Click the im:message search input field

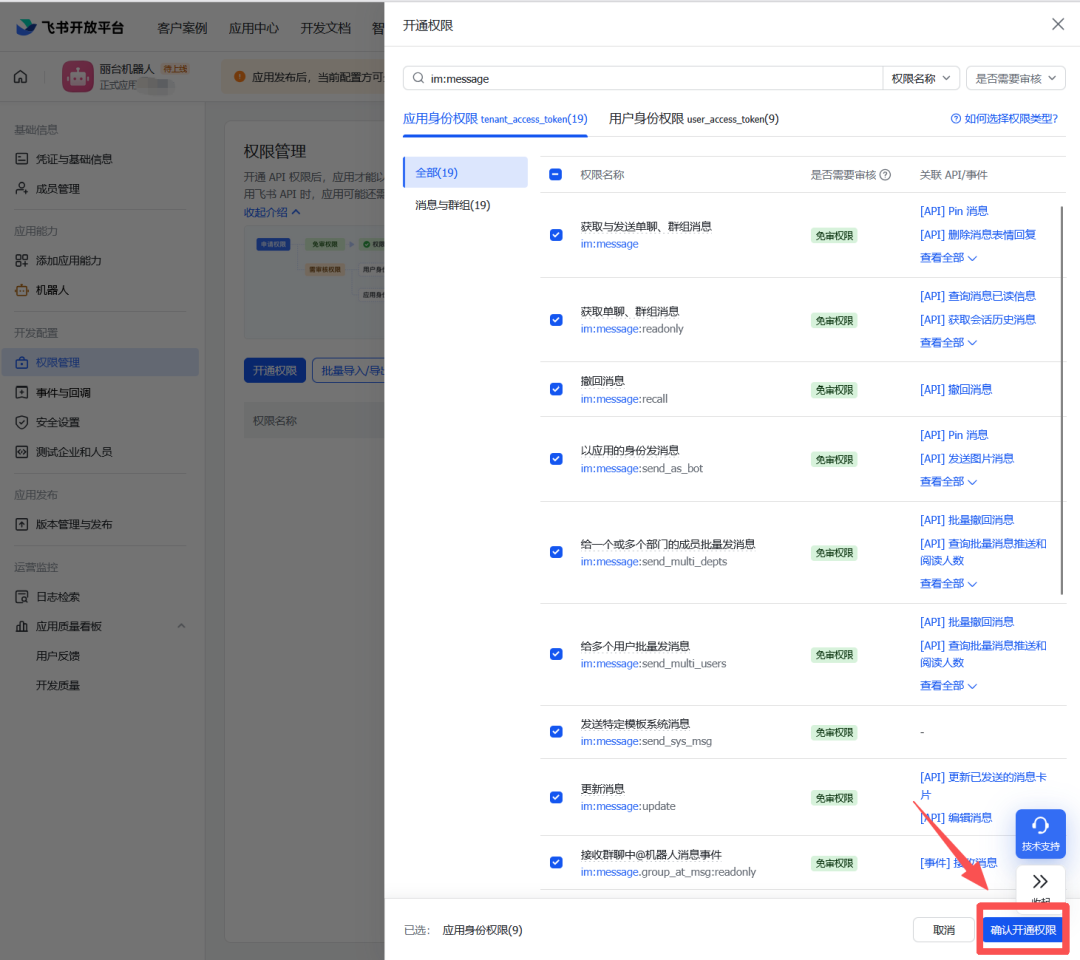[643, 79]
